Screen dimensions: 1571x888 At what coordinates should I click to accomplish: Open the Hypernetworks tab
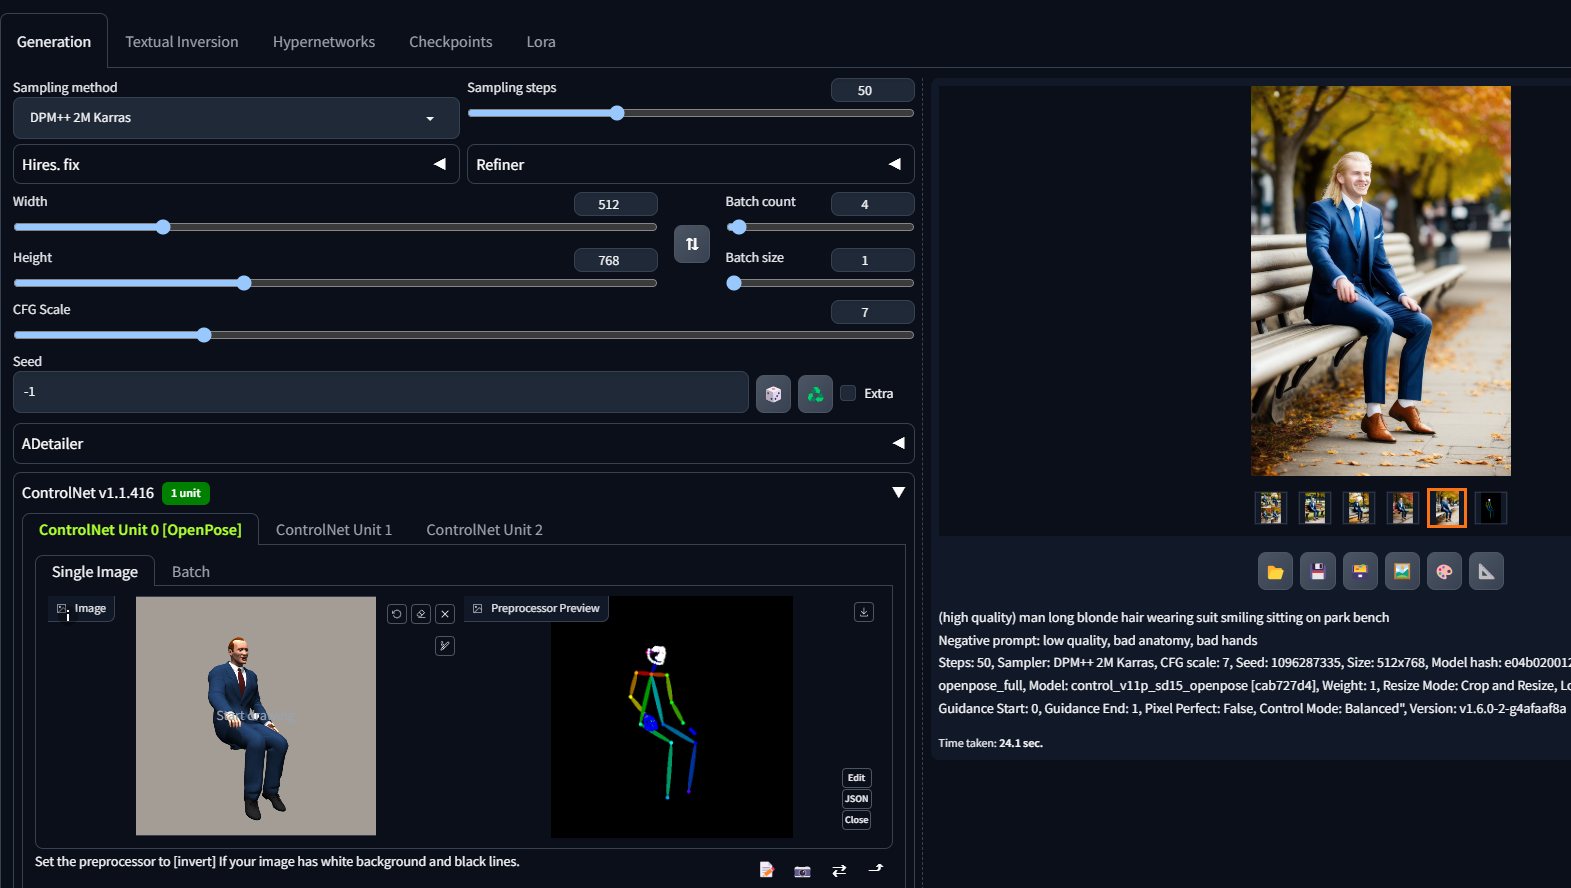tap(324, 42)
